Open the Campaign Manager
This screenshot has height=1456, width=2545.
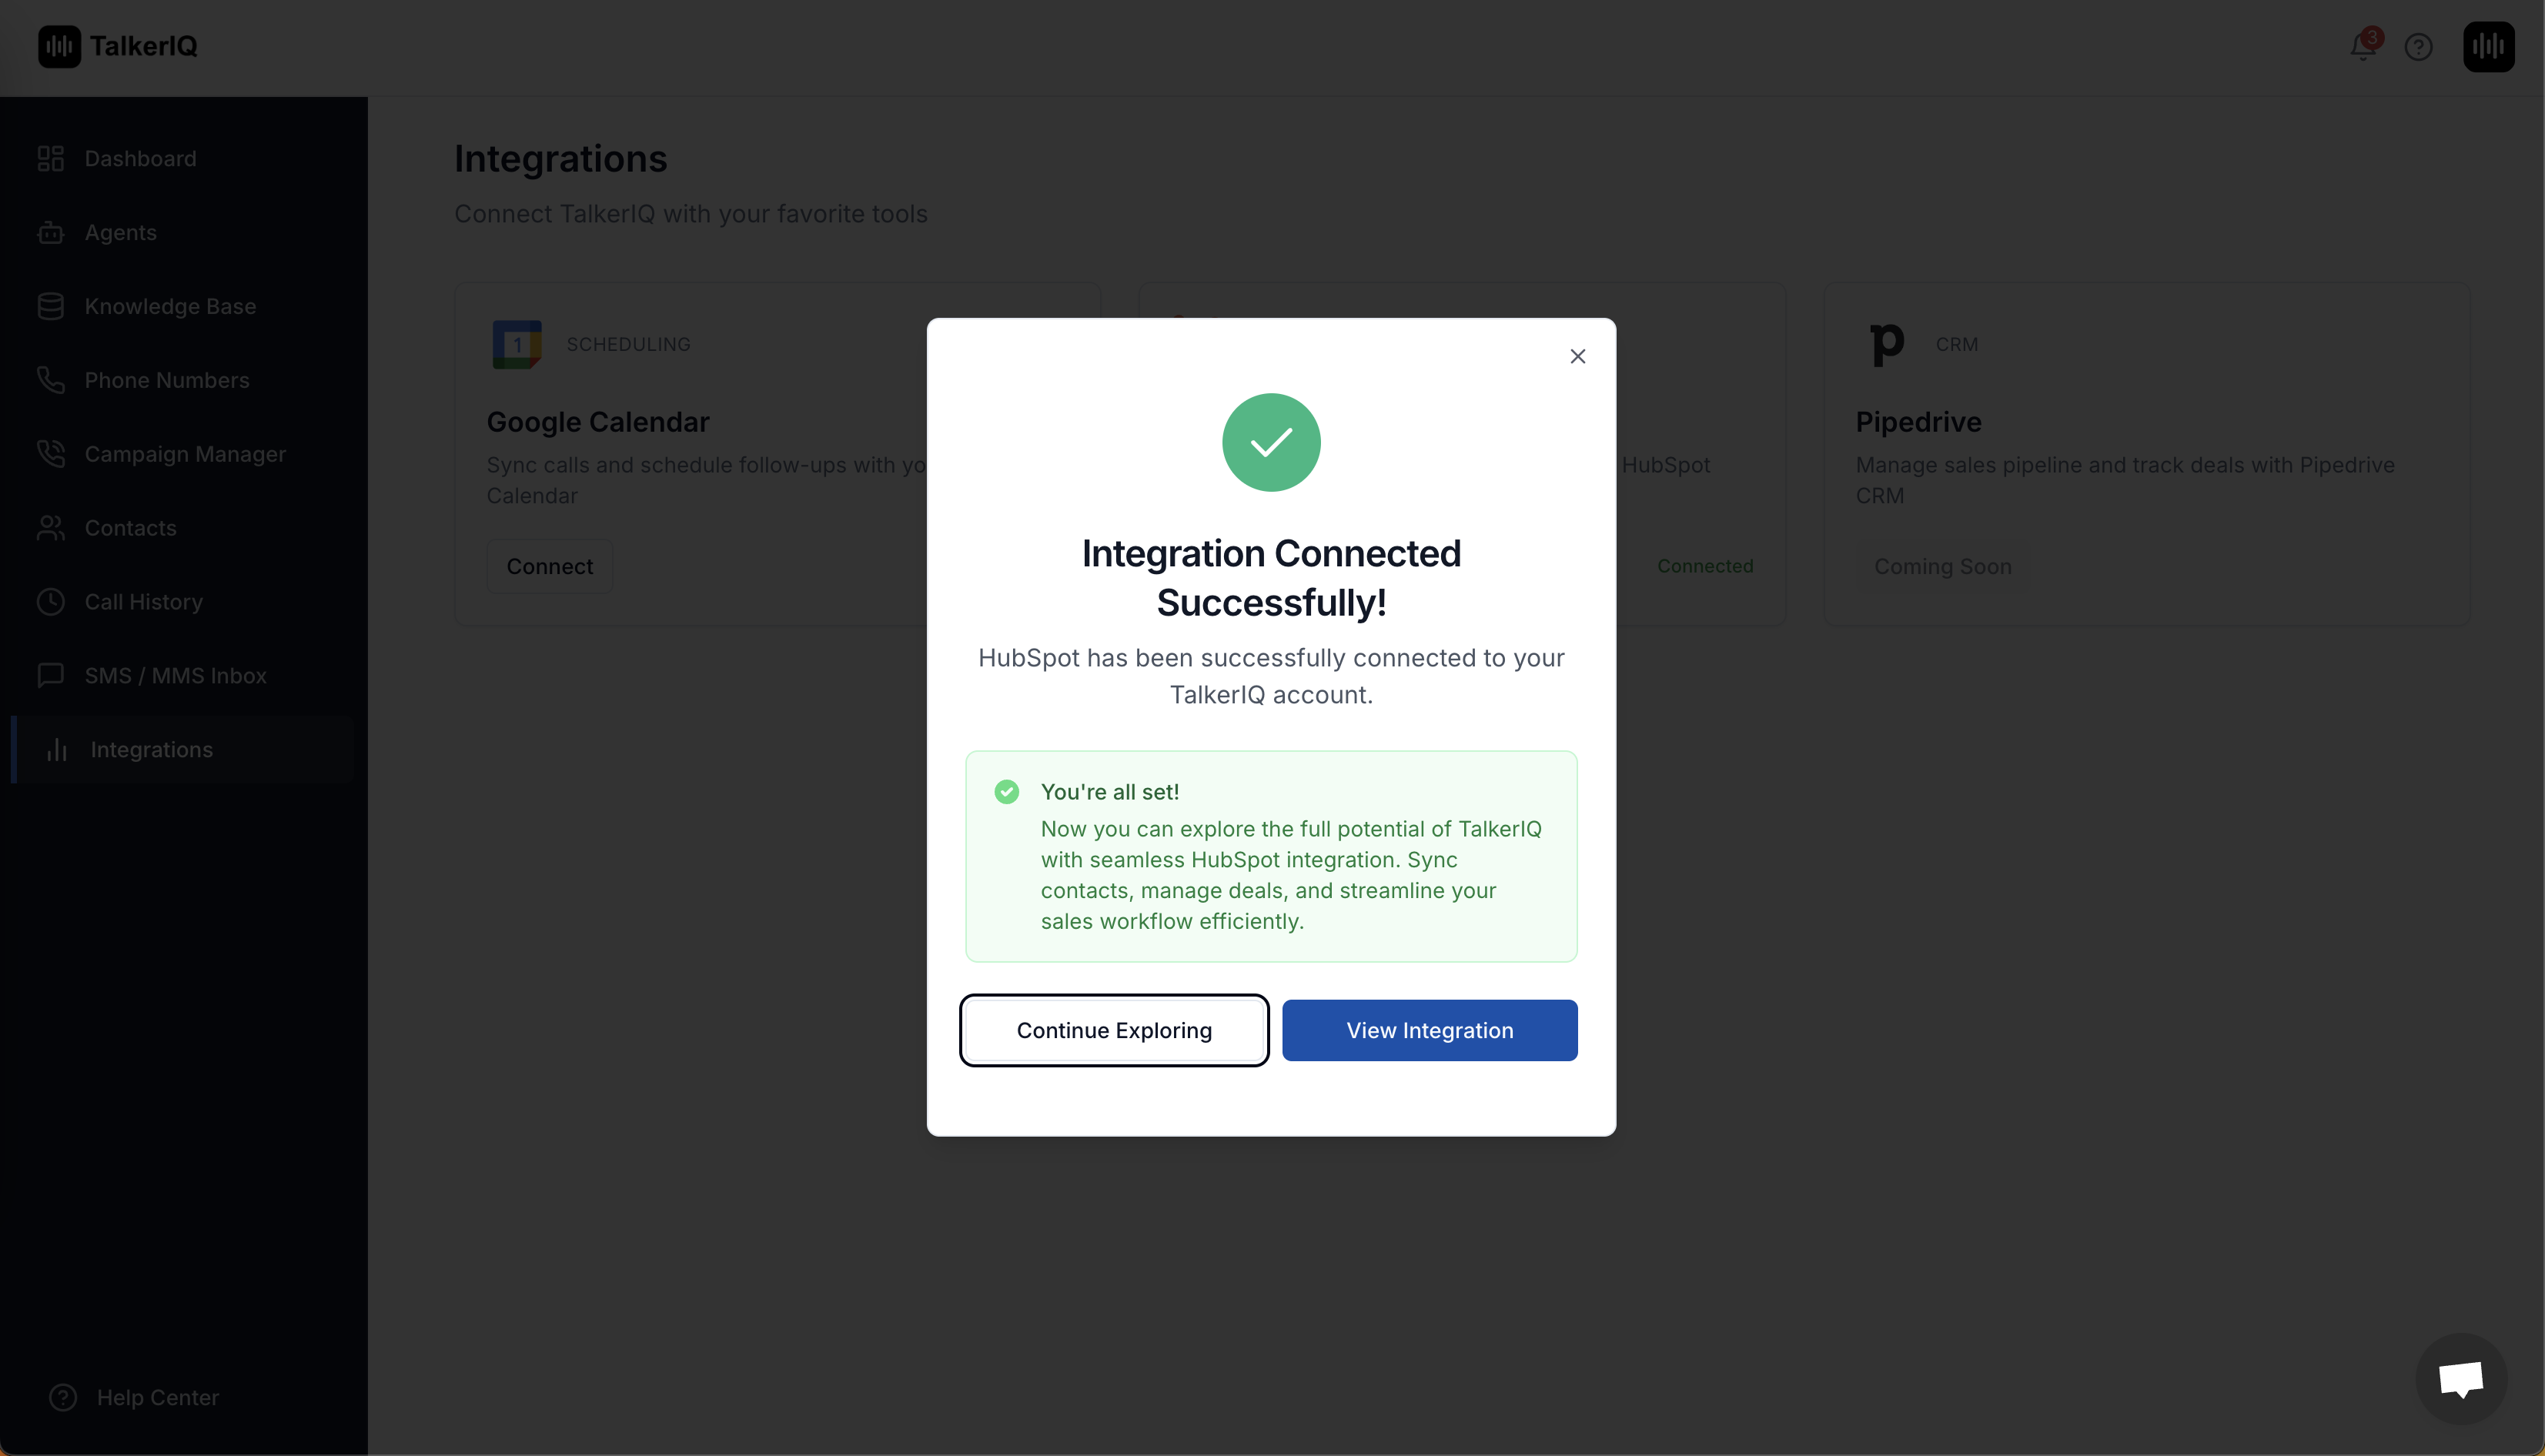point(184,454)
